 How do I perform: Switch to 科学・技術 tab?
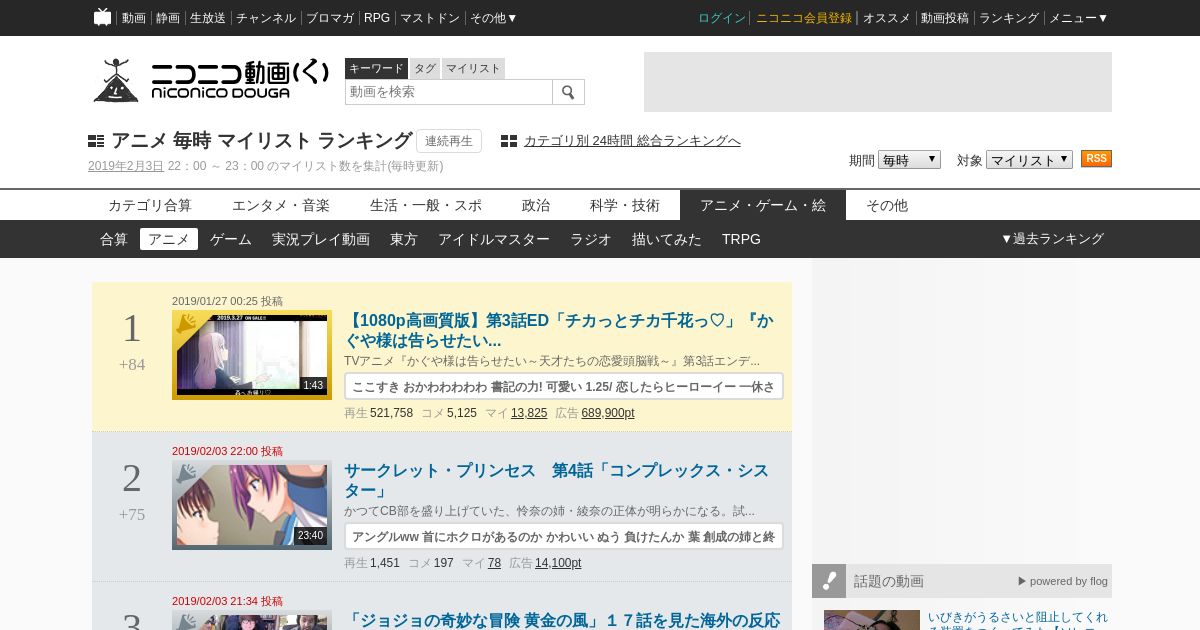coord(625,205)
